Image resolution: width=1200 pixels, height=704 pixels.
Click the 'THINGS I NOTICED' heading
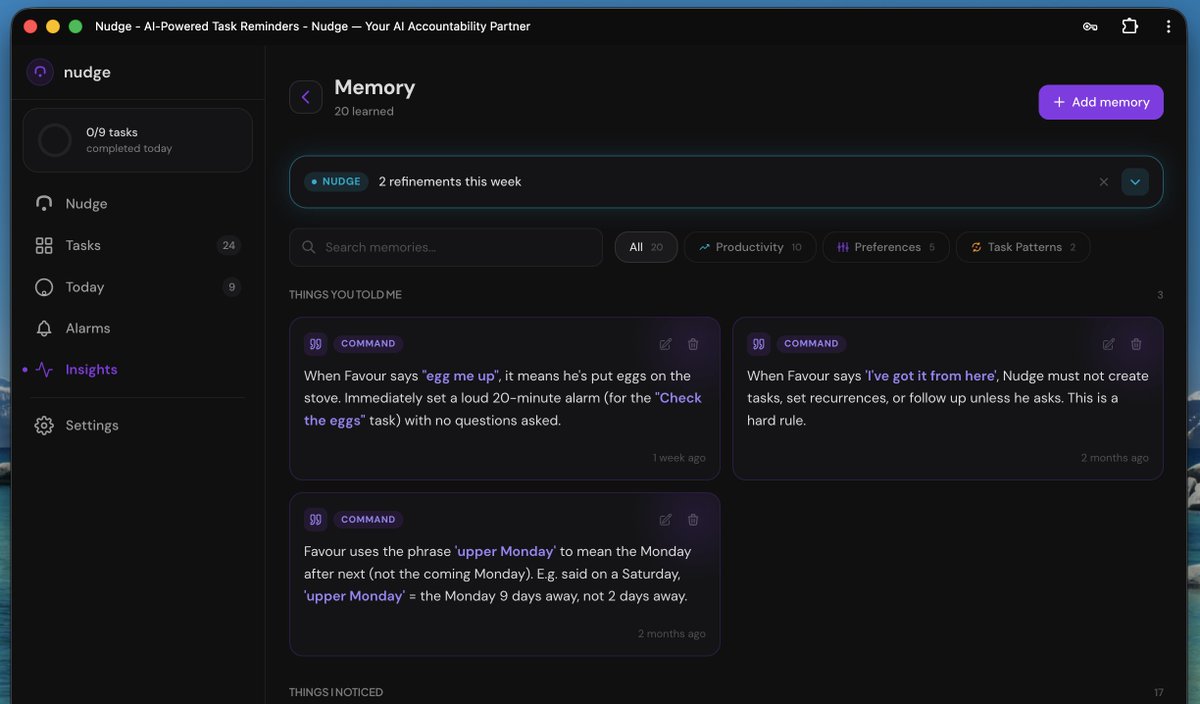click(x=336, y=692)
